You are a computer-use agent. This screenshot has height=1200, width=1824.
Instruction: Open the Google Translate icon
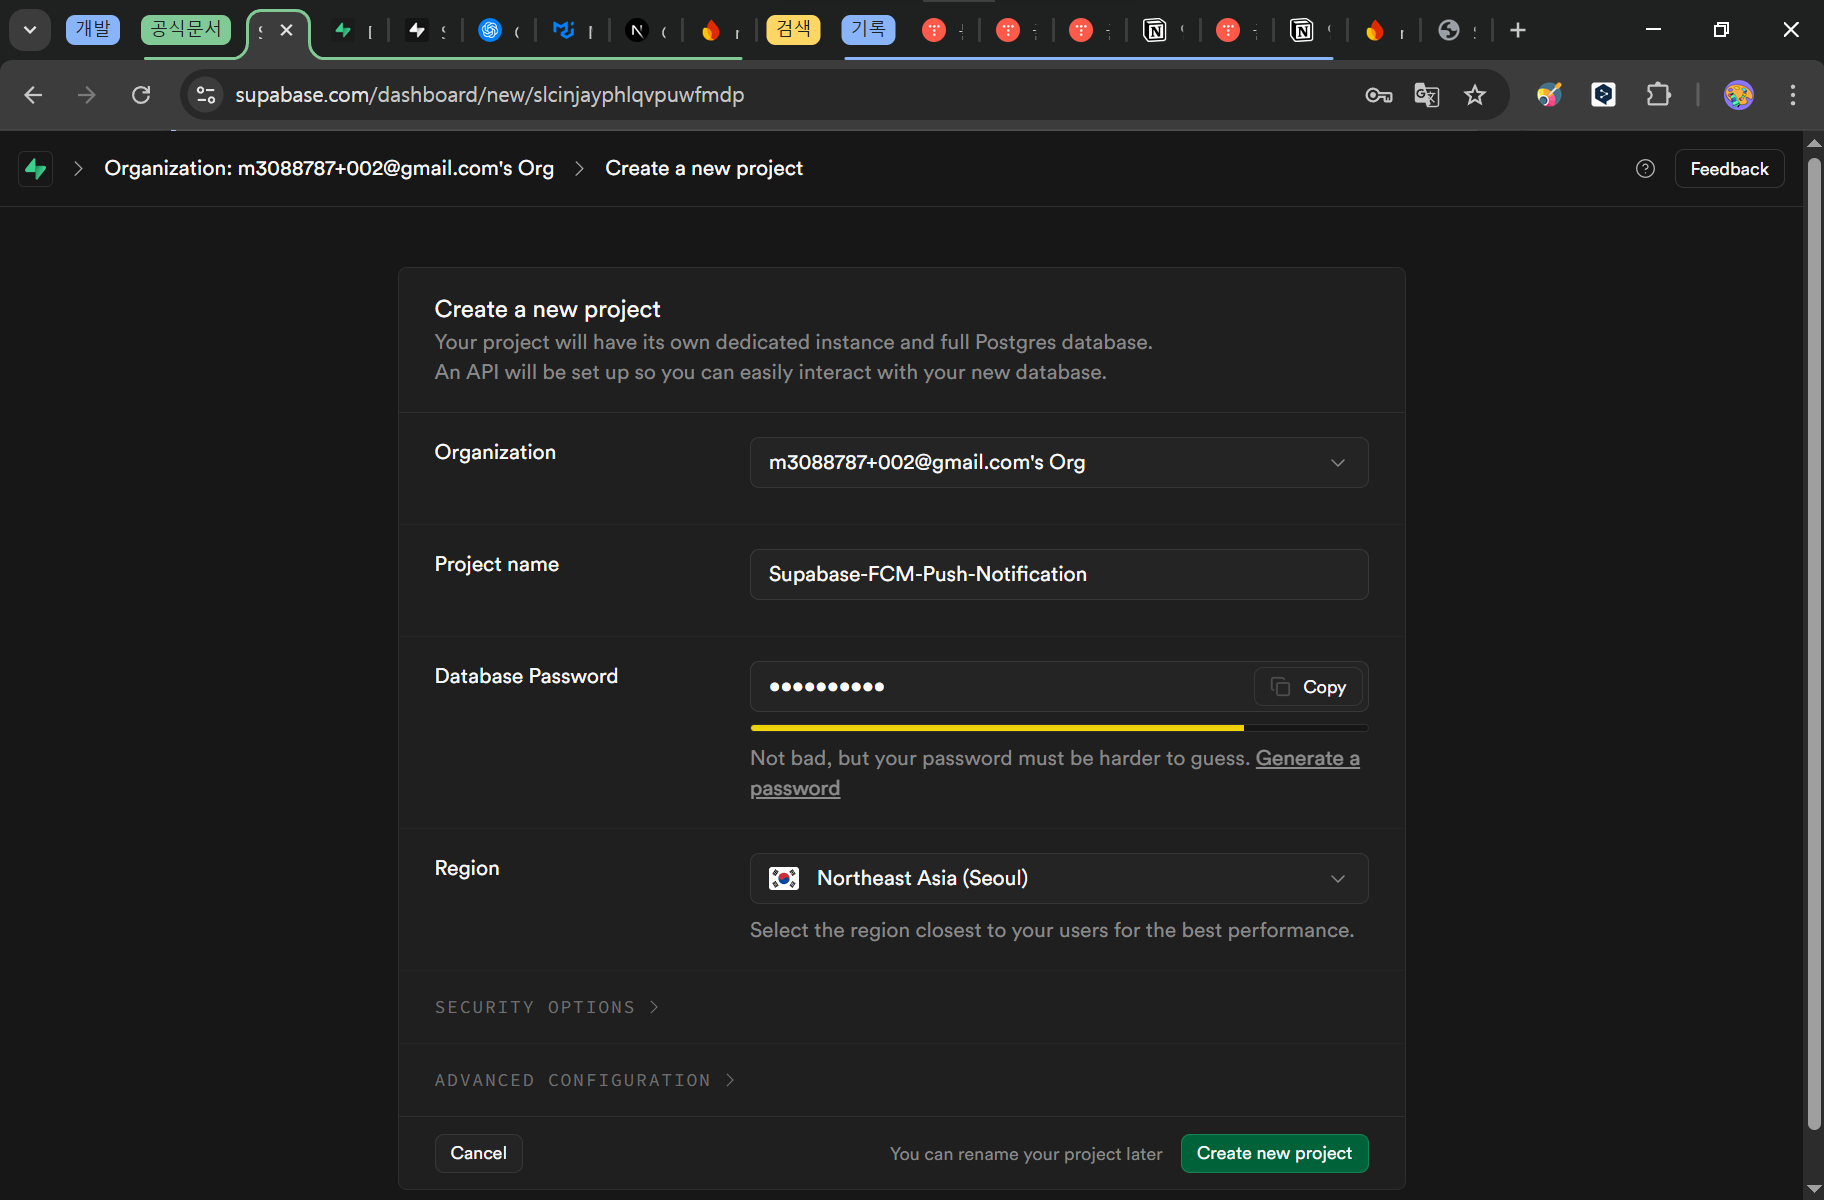tap(1427, 95)
